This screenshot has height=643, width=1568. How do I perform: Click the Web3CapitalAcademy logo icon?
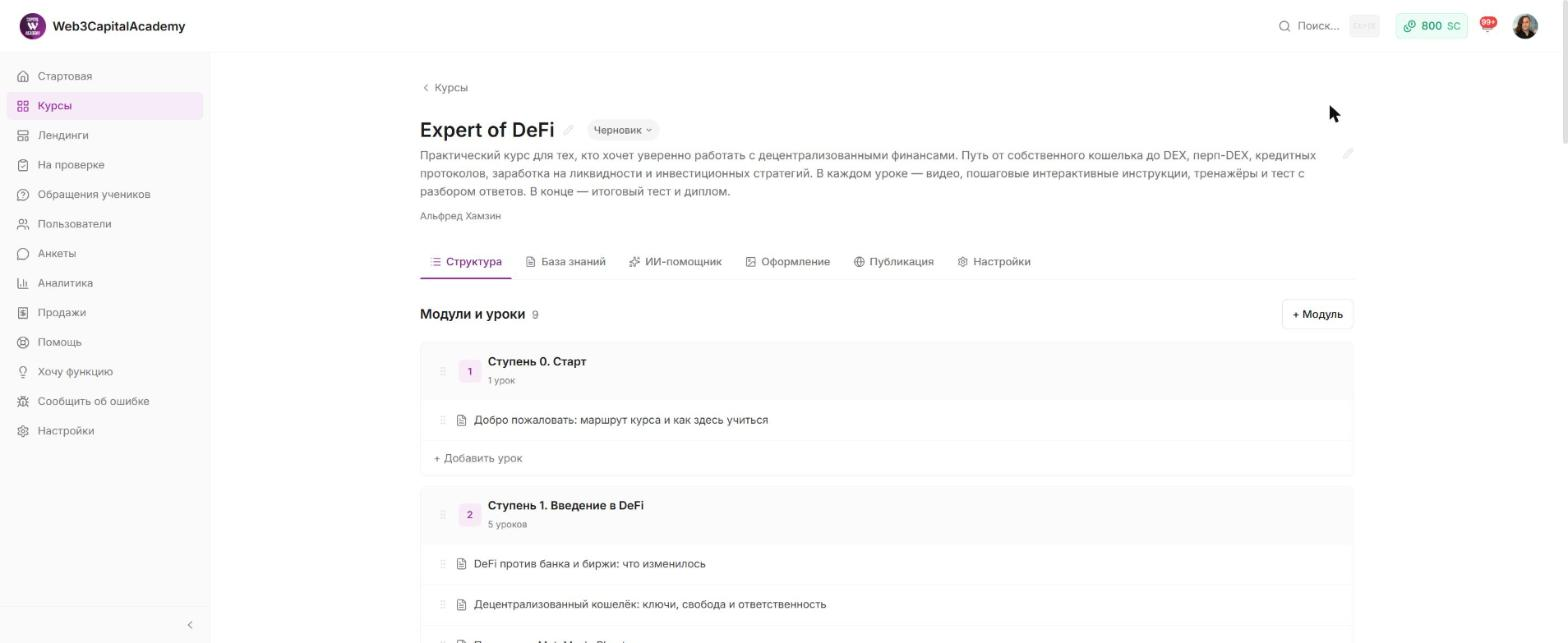pos(32,26)
